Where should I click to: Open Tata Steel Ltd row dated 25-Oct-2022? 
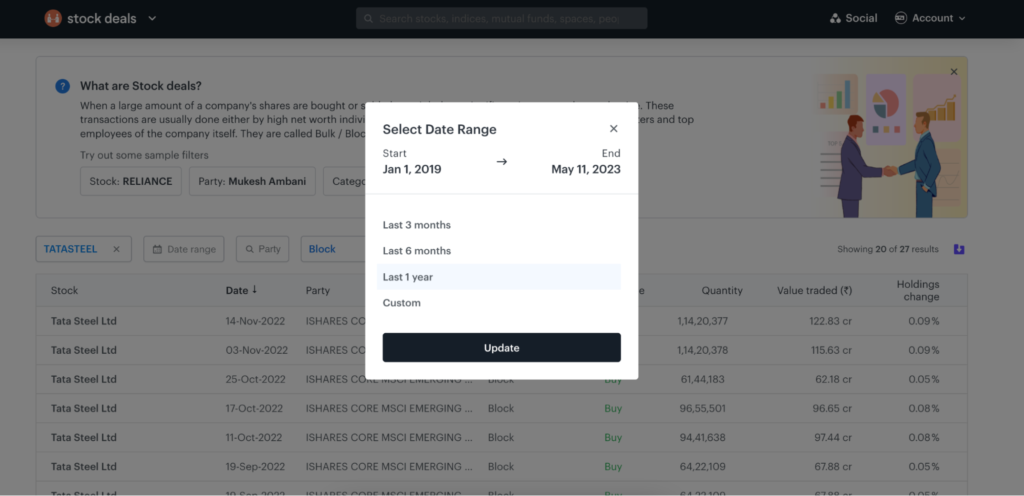pos(502,379)
